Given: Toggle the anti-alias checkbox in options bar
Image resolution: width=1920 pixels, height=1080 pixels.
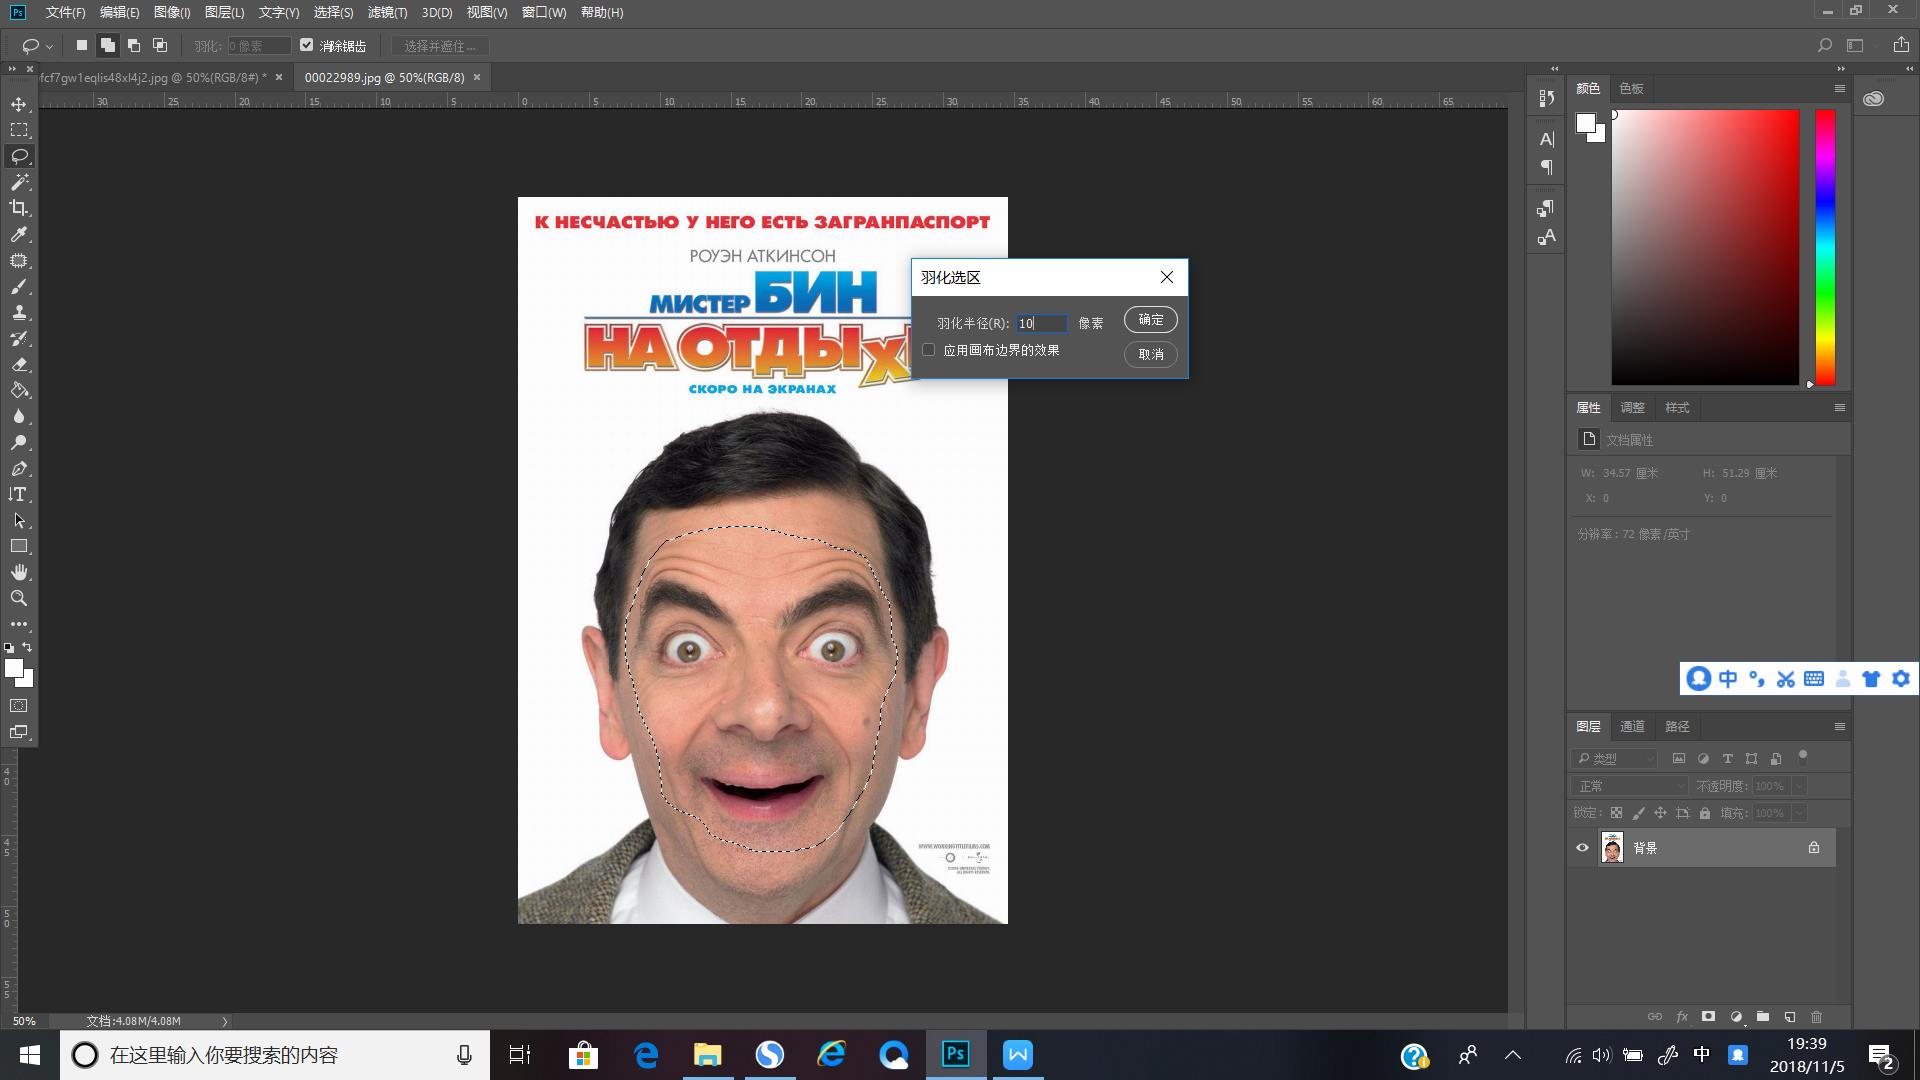Looking at the screenshot, I should coord(307,45).
